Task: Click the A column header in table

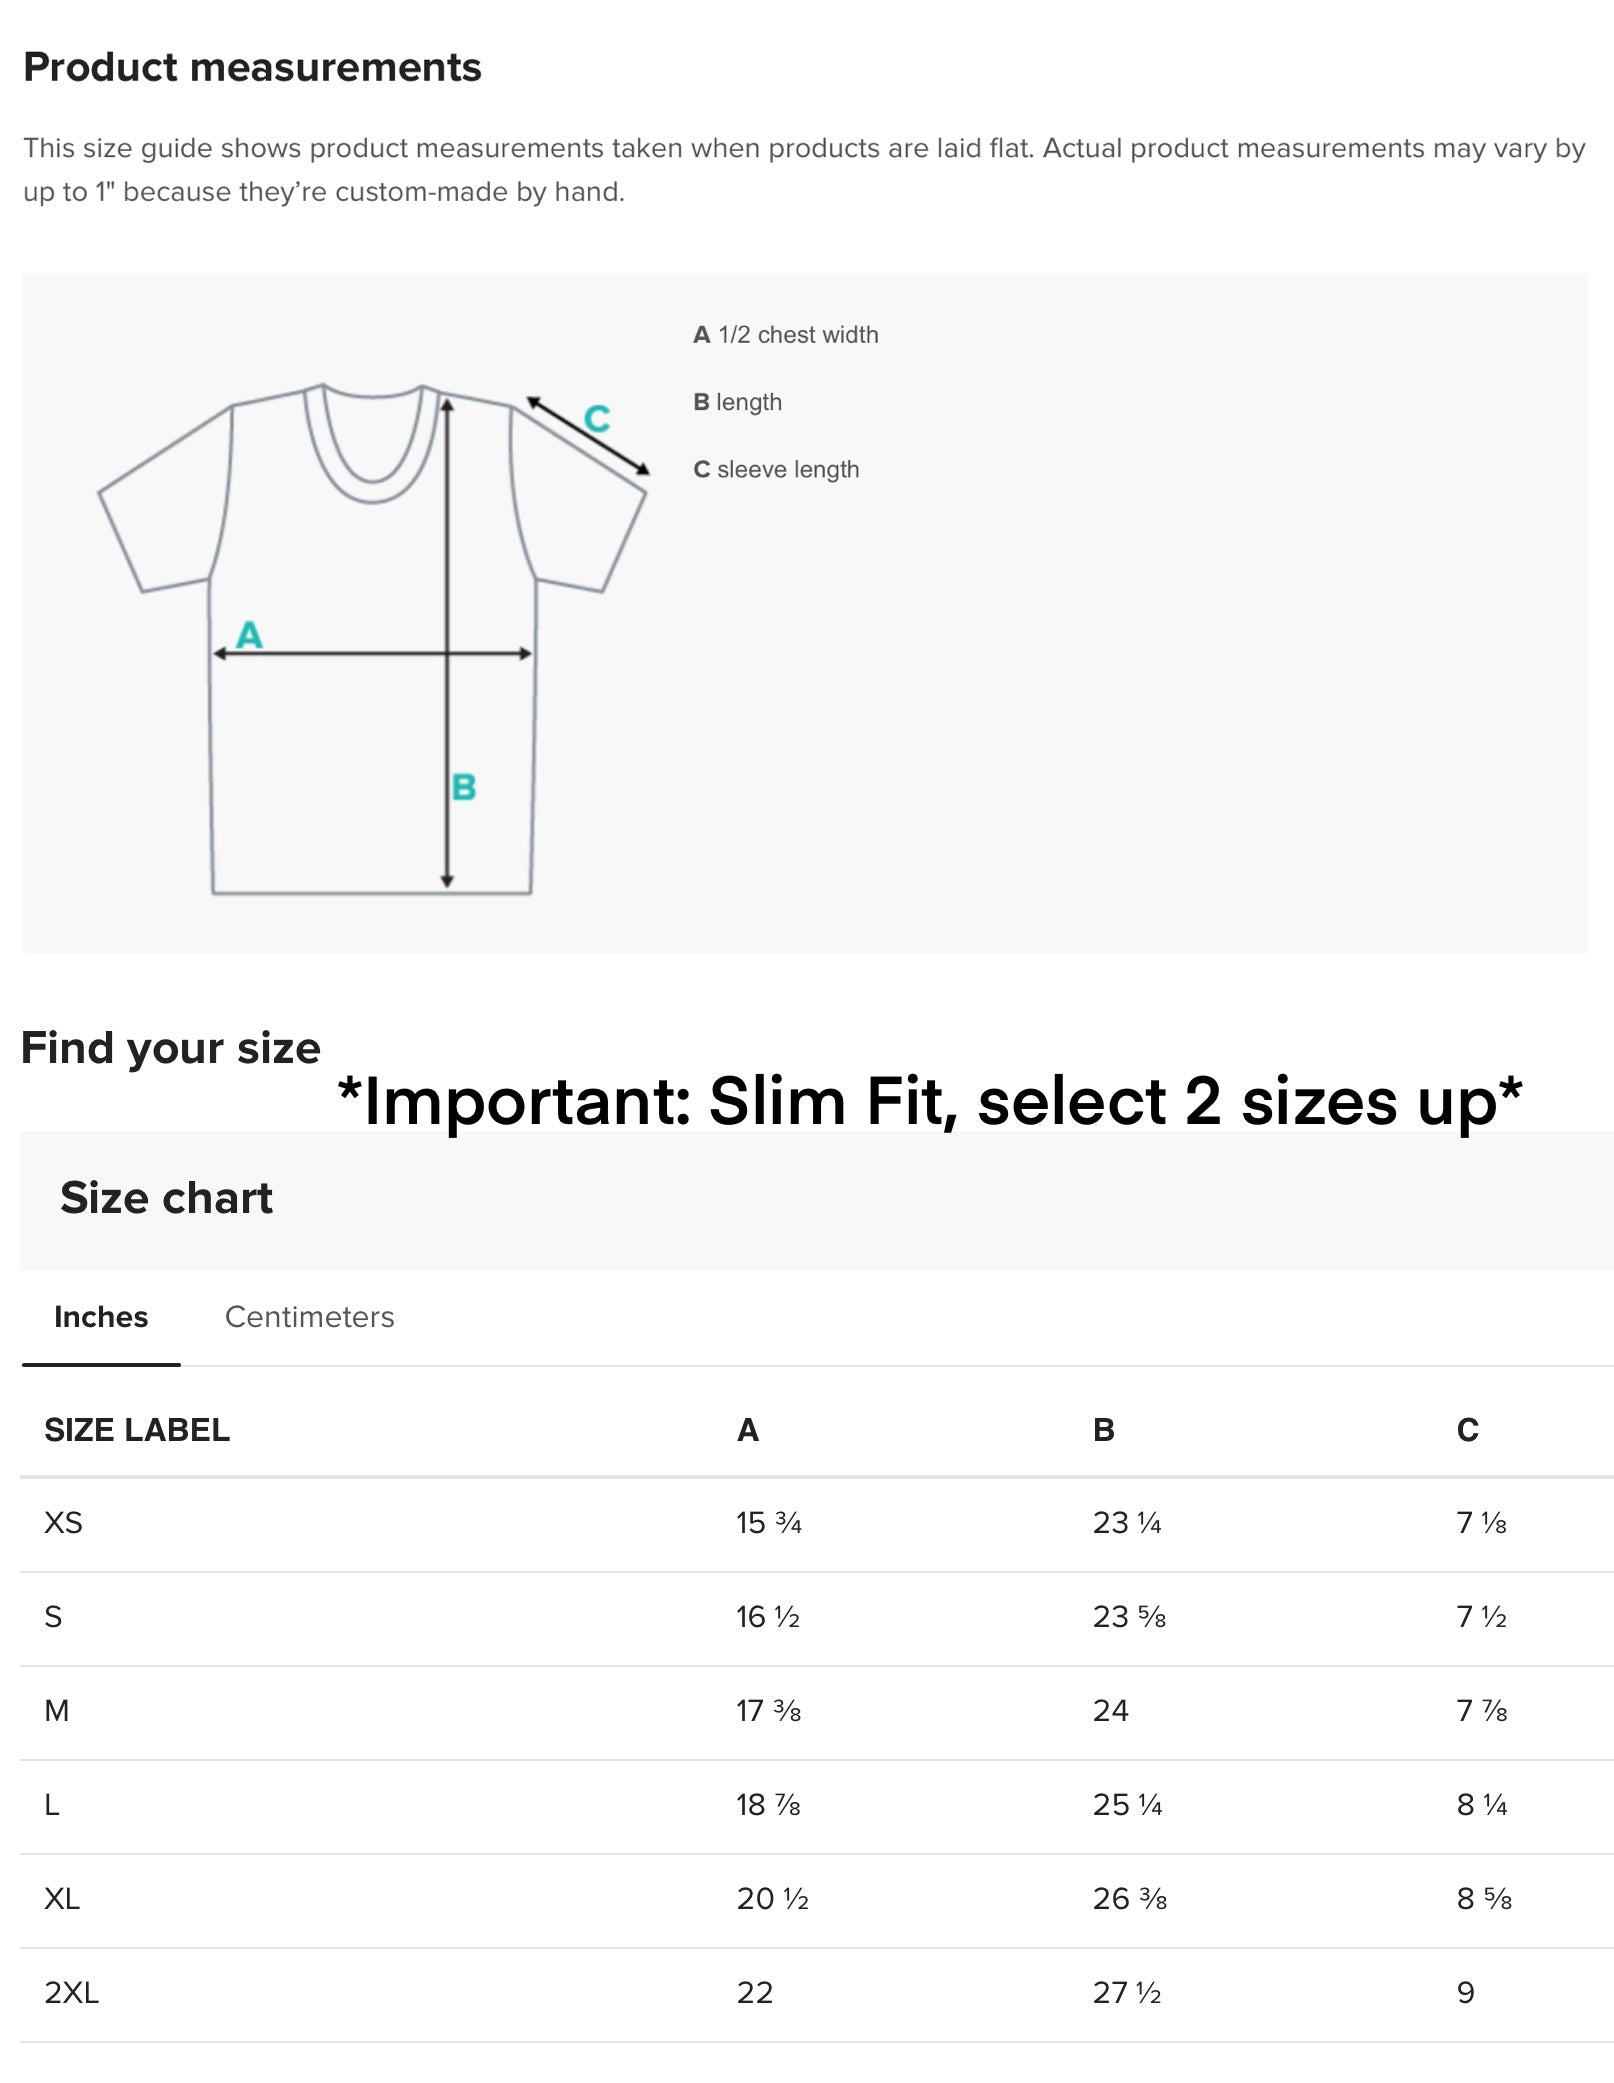Action: [748, 1430]
